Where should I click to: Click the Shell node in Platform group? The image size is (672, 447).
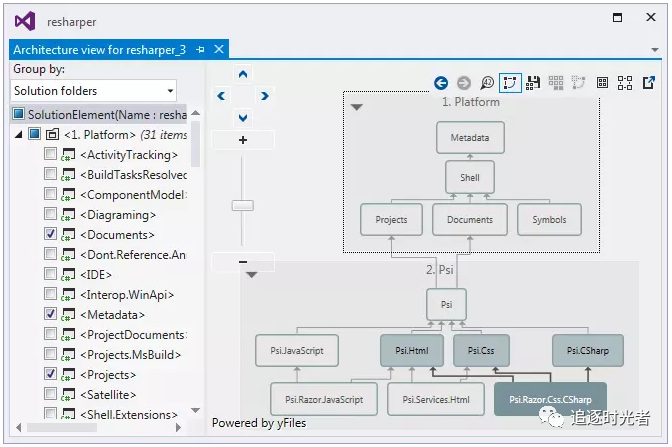tap(469, 178)
